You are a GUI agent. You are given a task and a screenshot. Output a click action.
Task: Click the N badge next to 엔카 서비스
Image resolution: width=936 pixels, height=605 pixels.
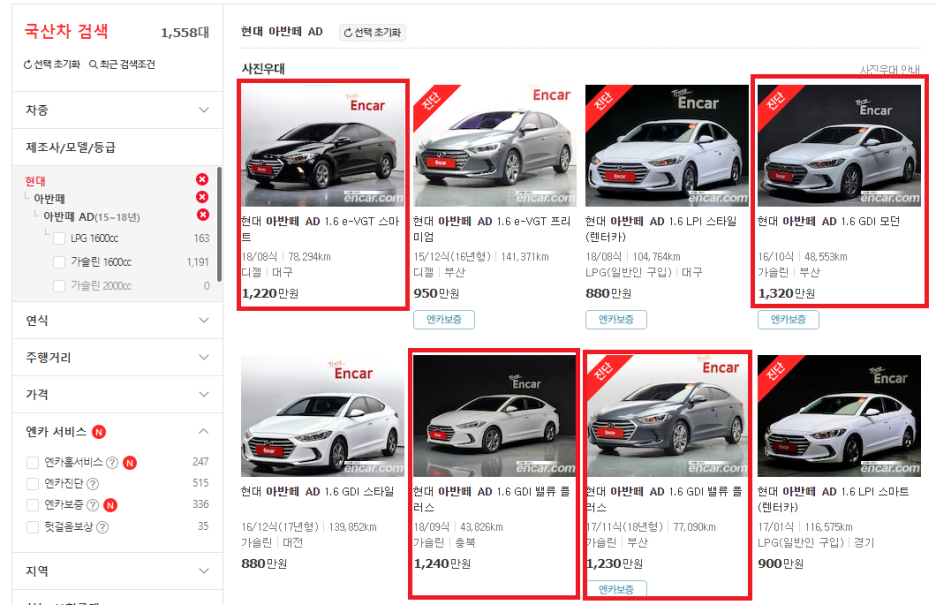(99, 432)
